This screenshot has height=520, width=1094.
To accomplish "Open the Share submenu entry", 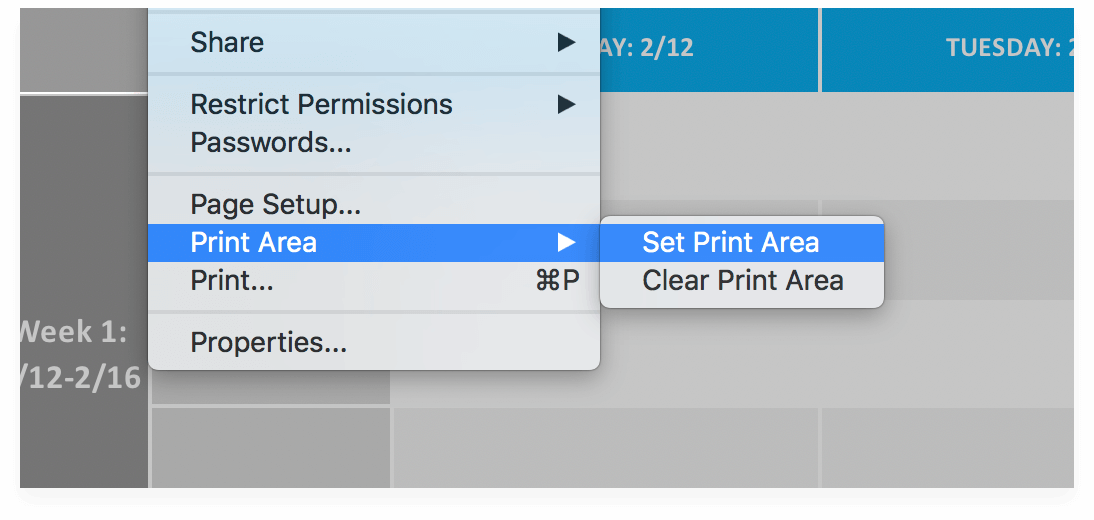I will click(228, 43).
